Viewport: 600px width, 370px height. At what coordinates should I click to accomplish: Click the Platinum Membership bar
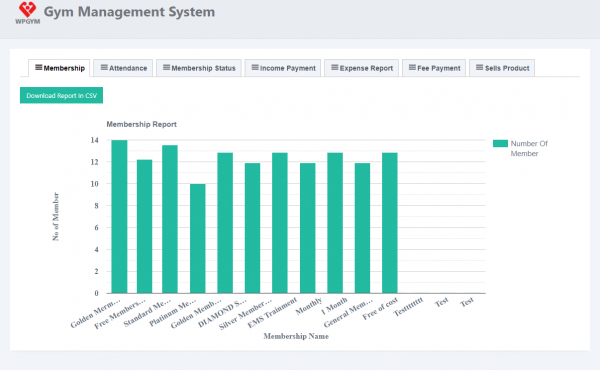197,239
